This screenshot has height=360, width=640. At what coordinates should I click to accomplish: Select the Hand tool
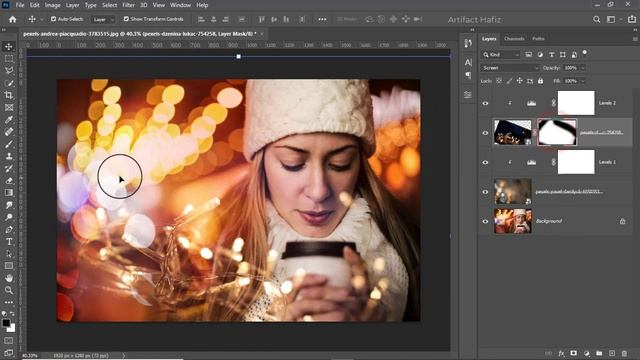point(9,278)
